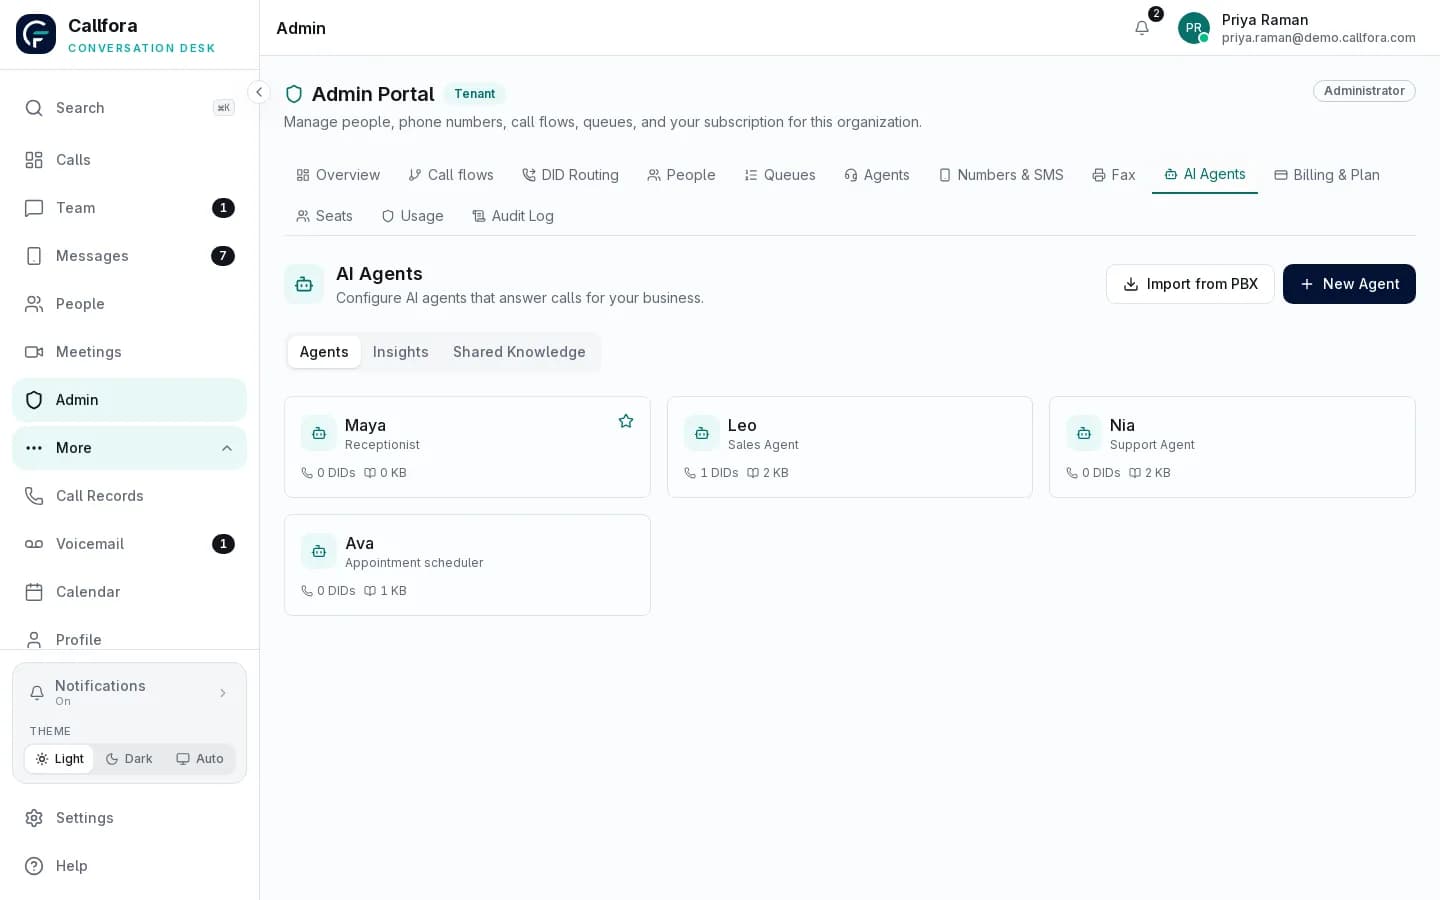Switch to the Audit Log tab
The image size is (1440, 900).
coord(513,216)
